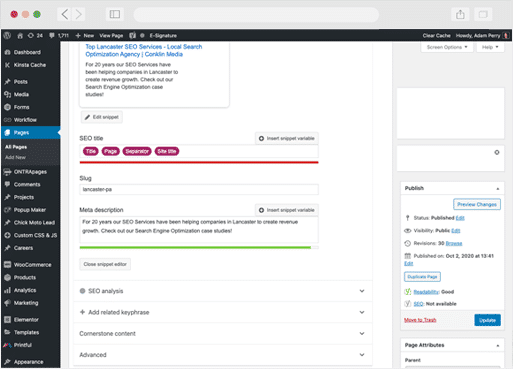This screenshot has width=513, height=369.
Task: Select the Pages sidebar menu
Action: click(x=31, y=132)
